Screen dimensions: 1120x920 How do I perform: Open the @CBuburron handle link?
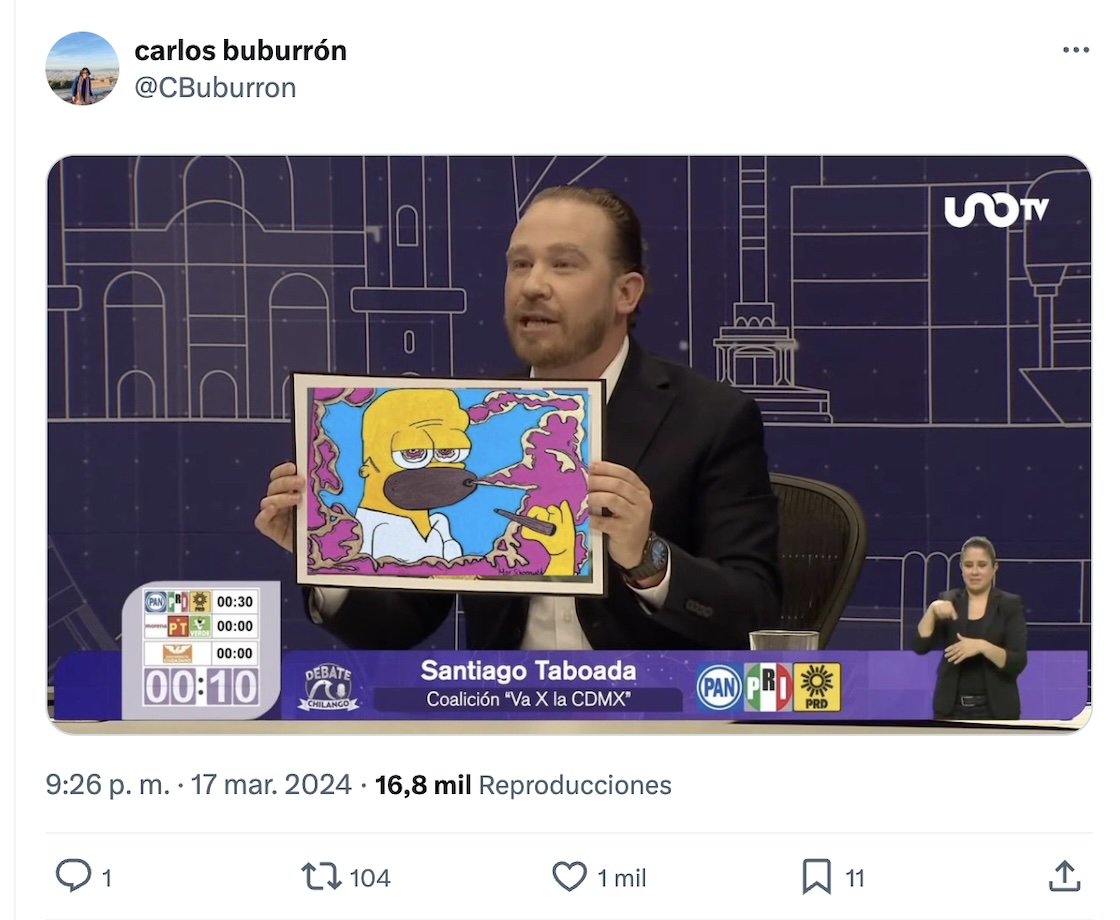click(215, 88)
